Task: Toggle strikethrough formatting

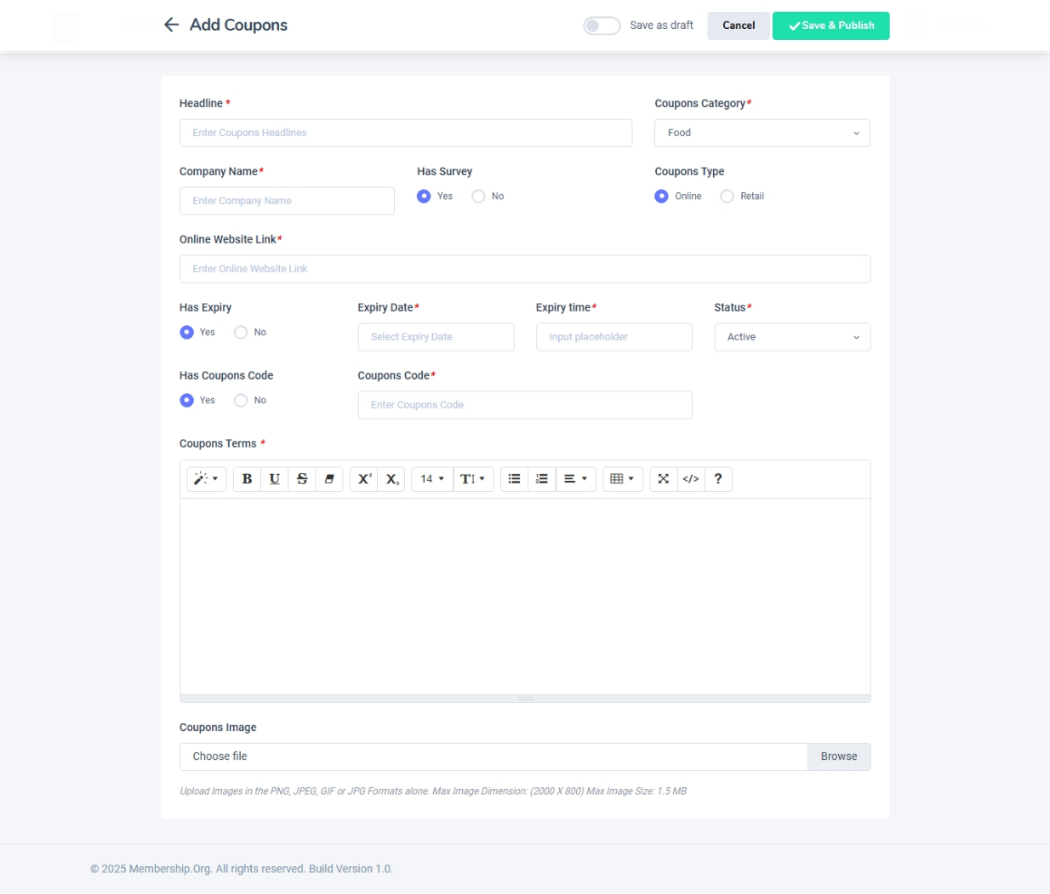Action: click(302, 479)
